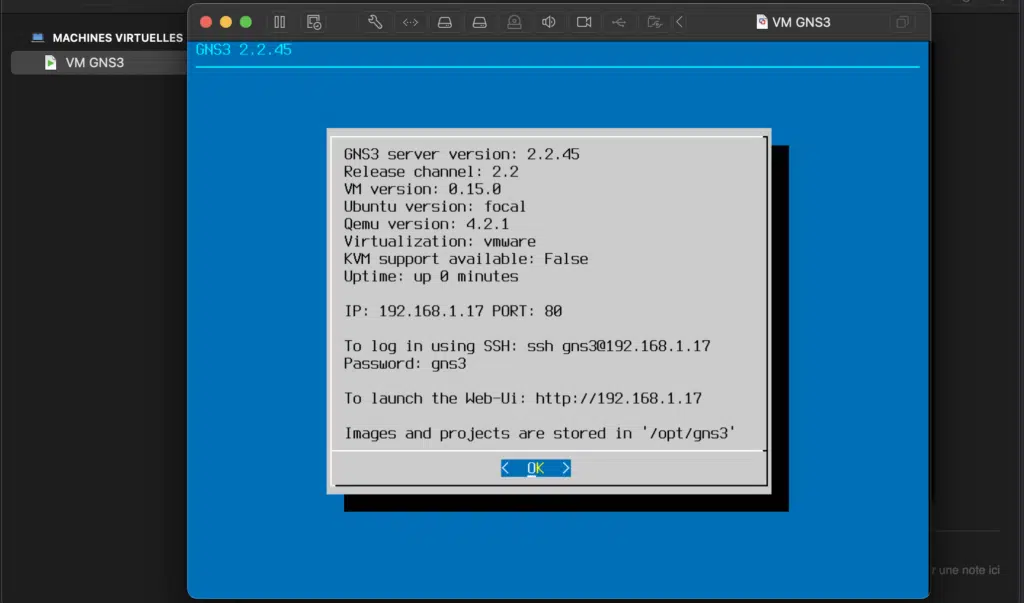
Task: Click the 'Password: gns3' line
Action: coord(405,364)
